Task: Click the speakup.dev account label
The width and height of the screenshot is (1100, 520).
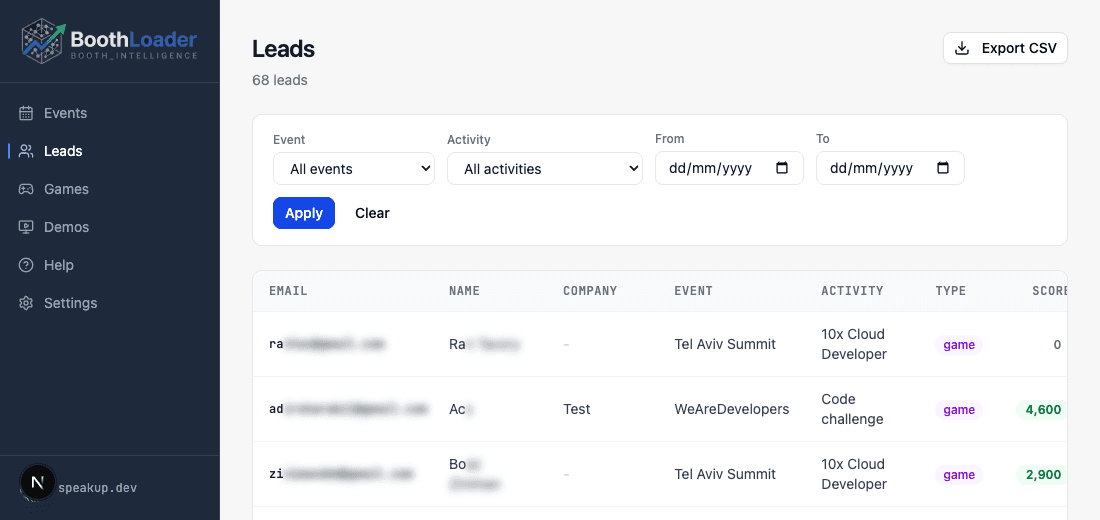Action: [x=98, y=487]
